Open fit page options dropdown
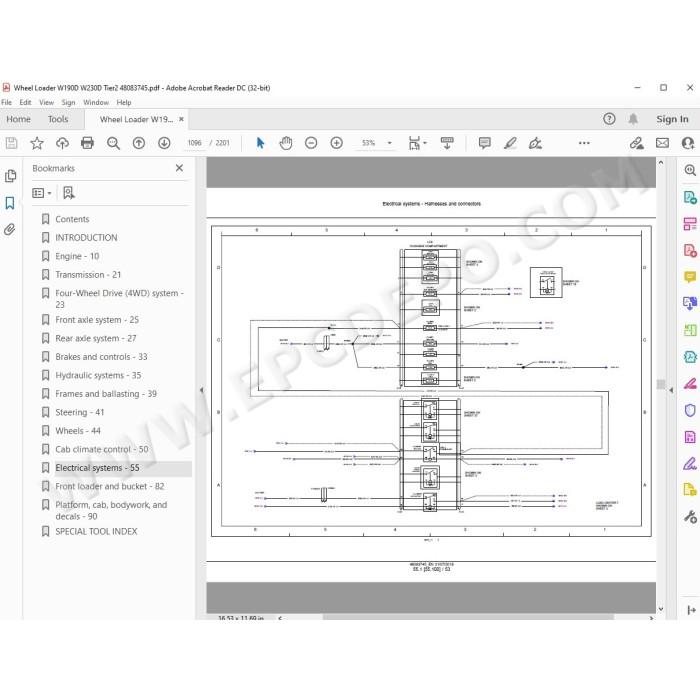The image size is (700, 700). (417, 143)
